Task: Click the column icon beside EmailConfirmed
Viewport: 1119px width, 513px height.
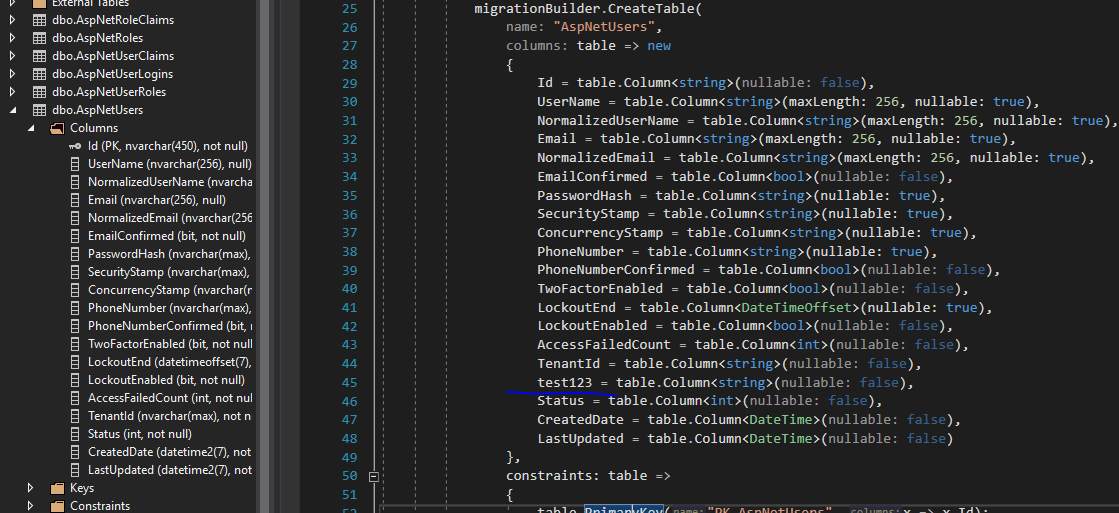Action: (x=75, y=235)
